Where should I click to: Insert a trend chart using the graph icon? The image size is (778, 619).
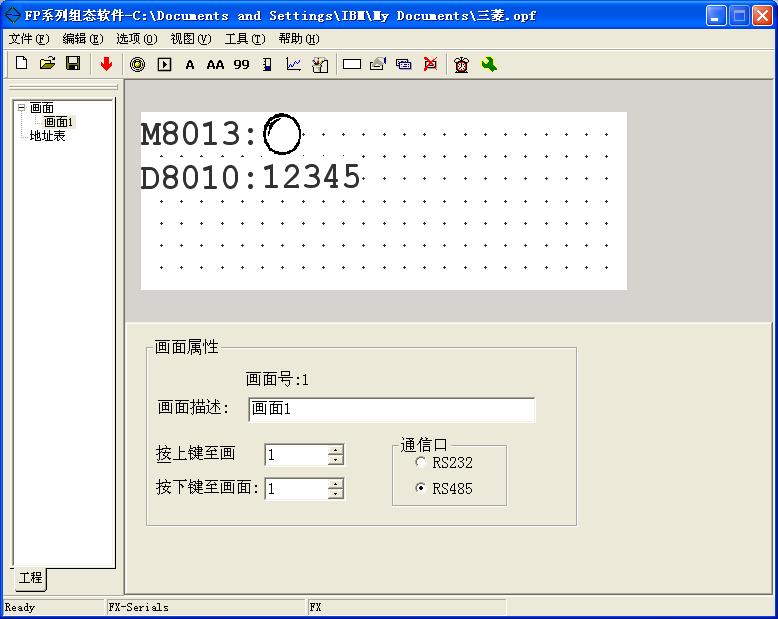pyautogui.click(x=293, y=64)
